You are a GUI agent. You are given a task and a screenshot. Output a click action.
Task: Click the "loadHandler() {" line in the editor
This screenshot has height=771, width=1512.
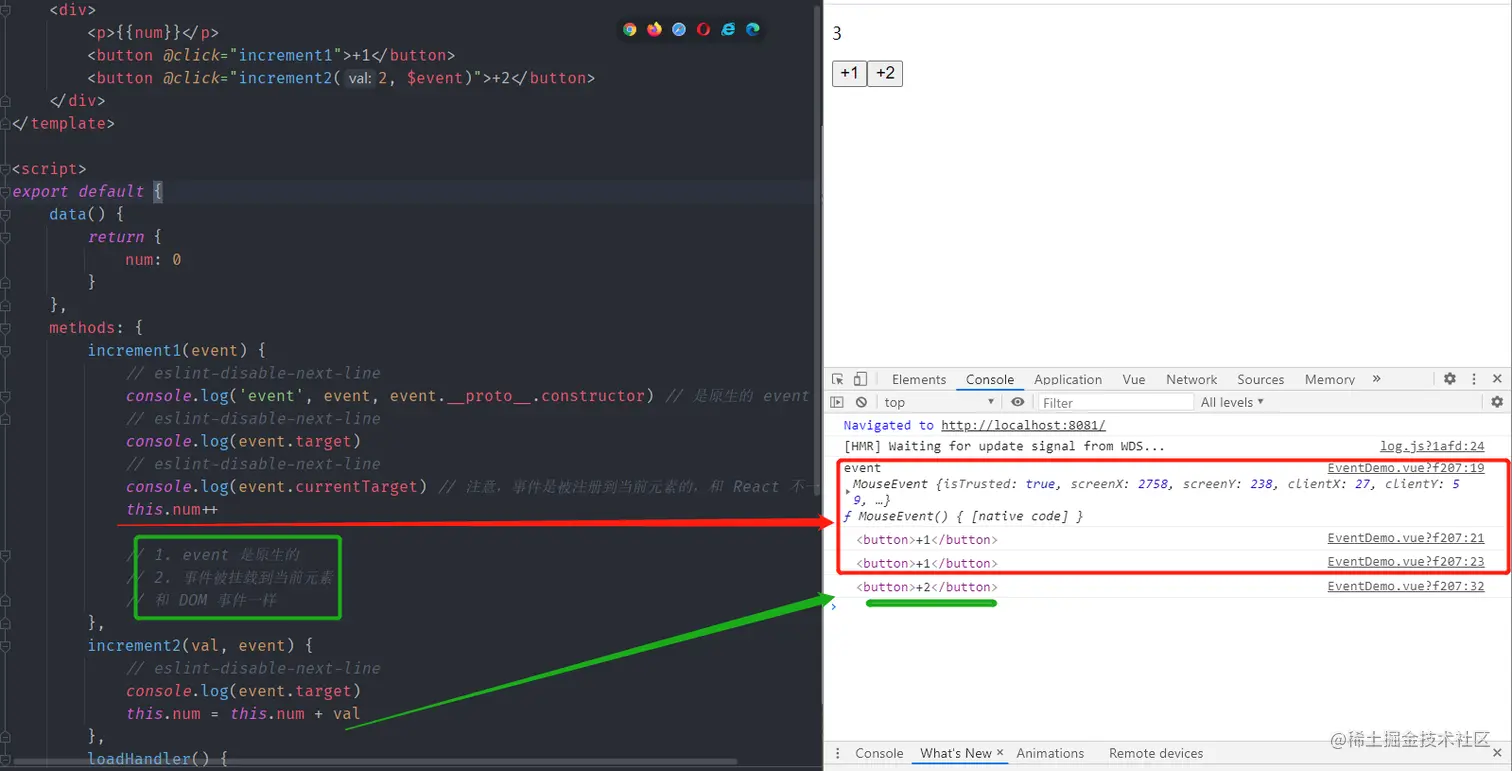pyautogui.click(x=158, y=759)
